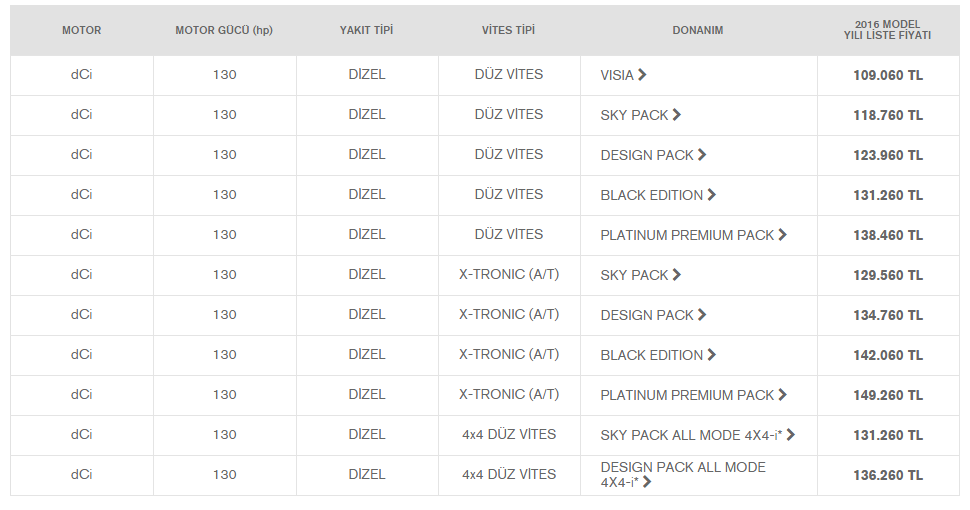Click chevron next to SKY PACK ALL MODE
Screen dimensions: 970x510
point(791,434)
